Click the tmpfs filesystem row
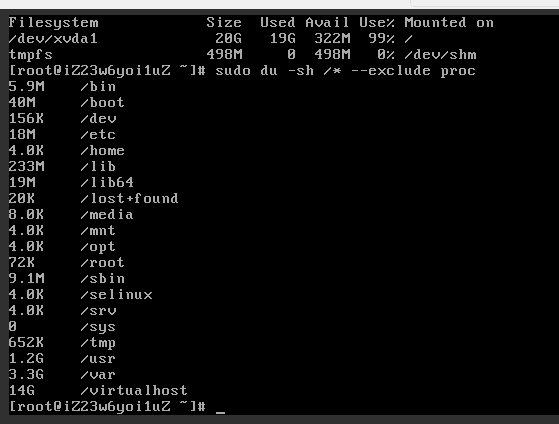Image resolution: width=559 pixels, height=424 pixels. point(242,55)
